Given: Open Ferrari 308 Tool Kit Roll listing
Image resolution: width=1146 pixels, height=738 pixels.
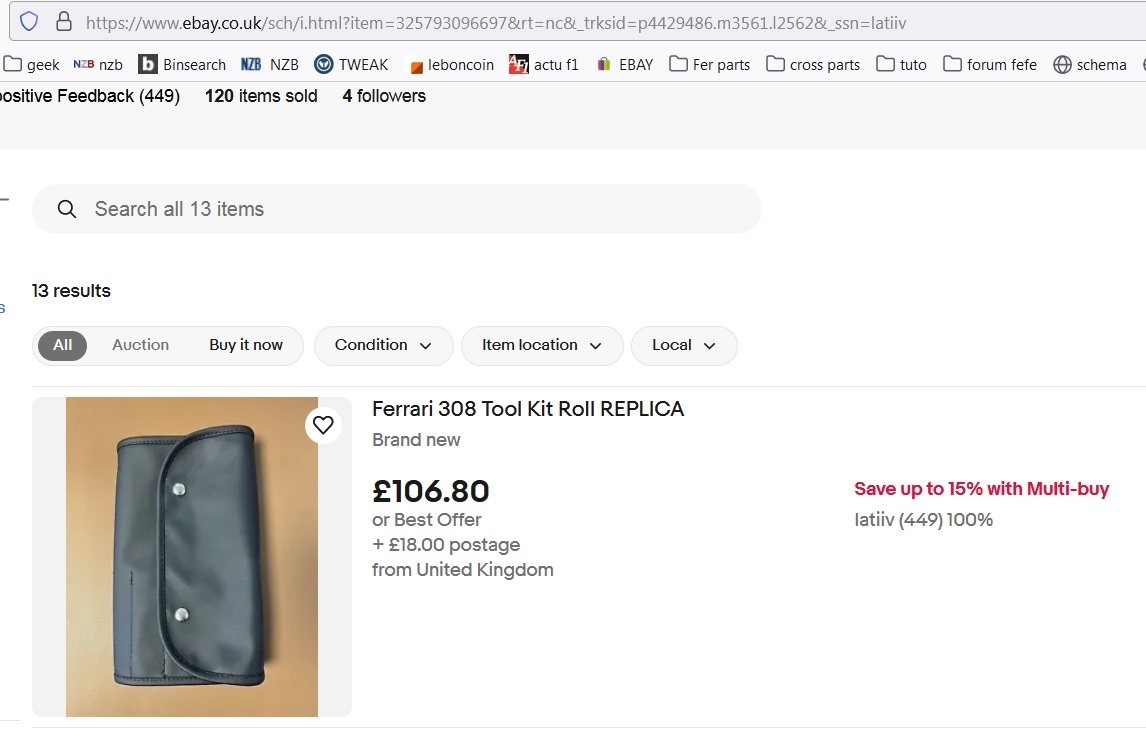Looking at the screenshot, I should click(x=528, y=409).
